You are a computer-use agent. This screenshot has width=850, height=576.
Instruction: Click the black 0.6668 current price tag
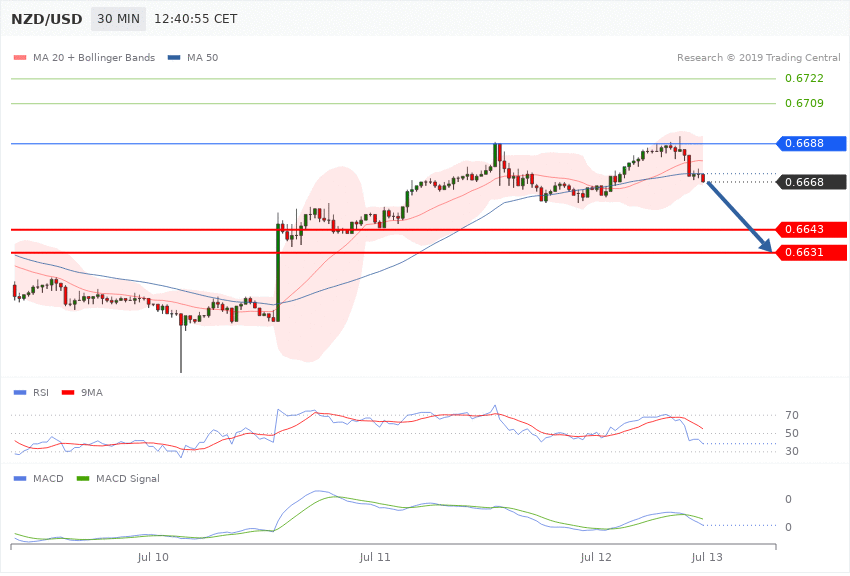point(811,182)
